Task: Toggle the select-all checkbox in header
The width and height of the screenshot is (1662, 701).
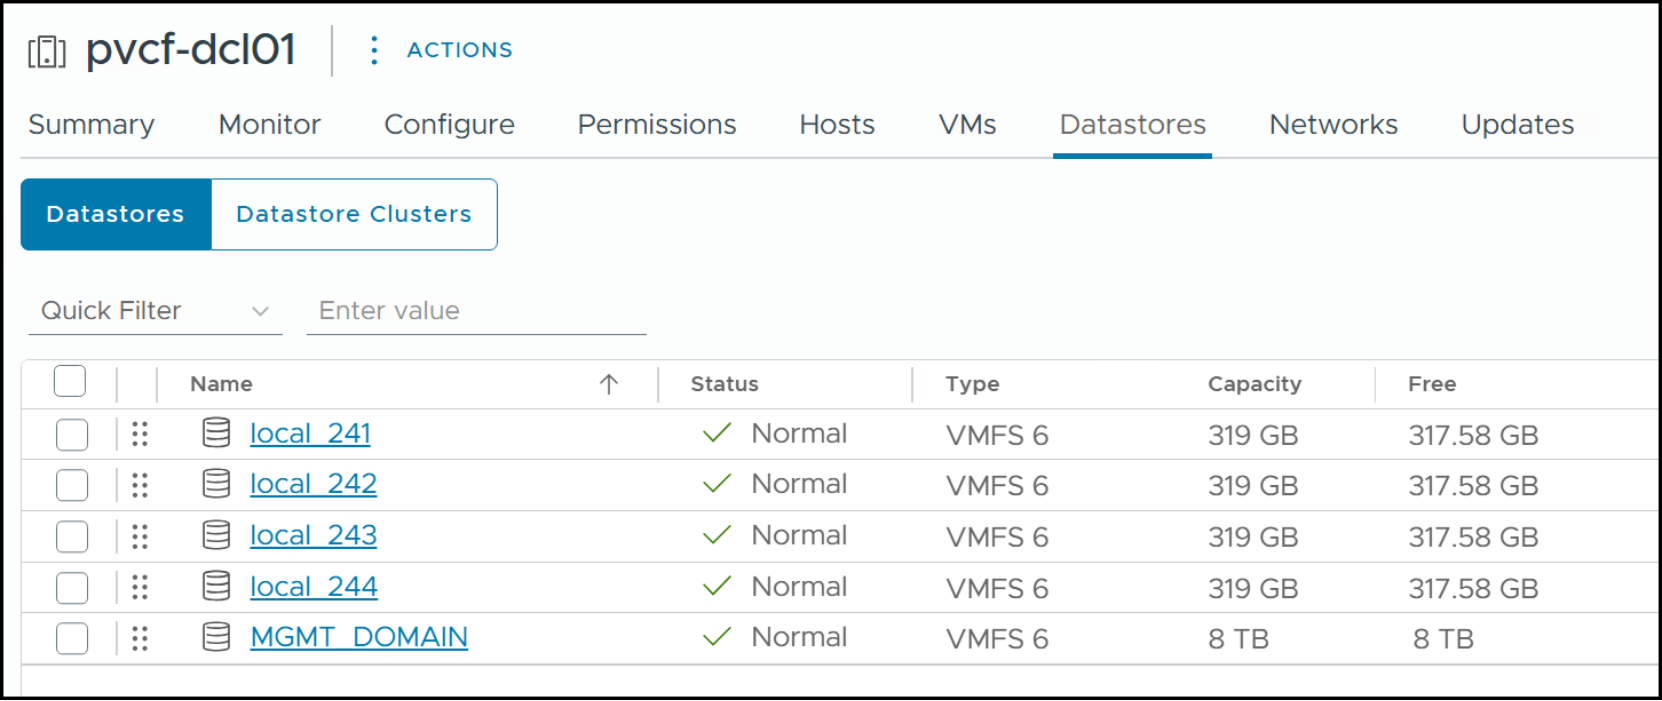Action: coord(70,382)
